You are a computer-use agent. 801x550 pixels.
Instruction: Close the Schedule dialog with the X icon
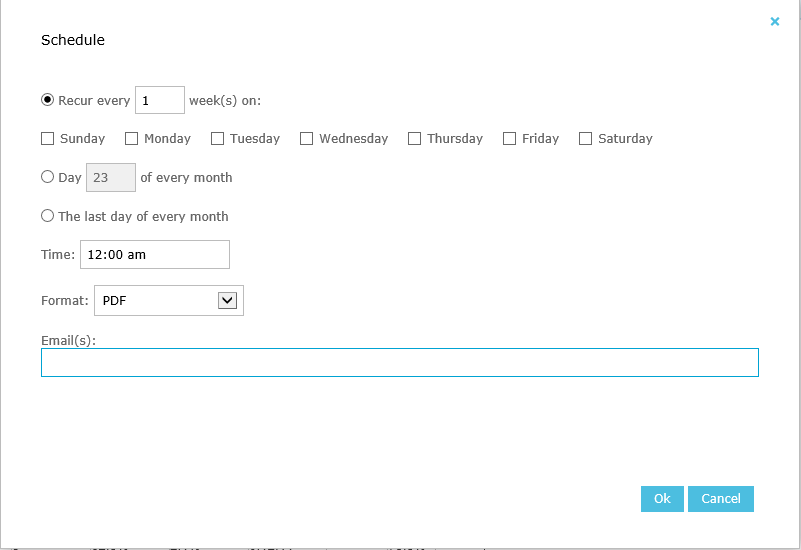point(774,21)
